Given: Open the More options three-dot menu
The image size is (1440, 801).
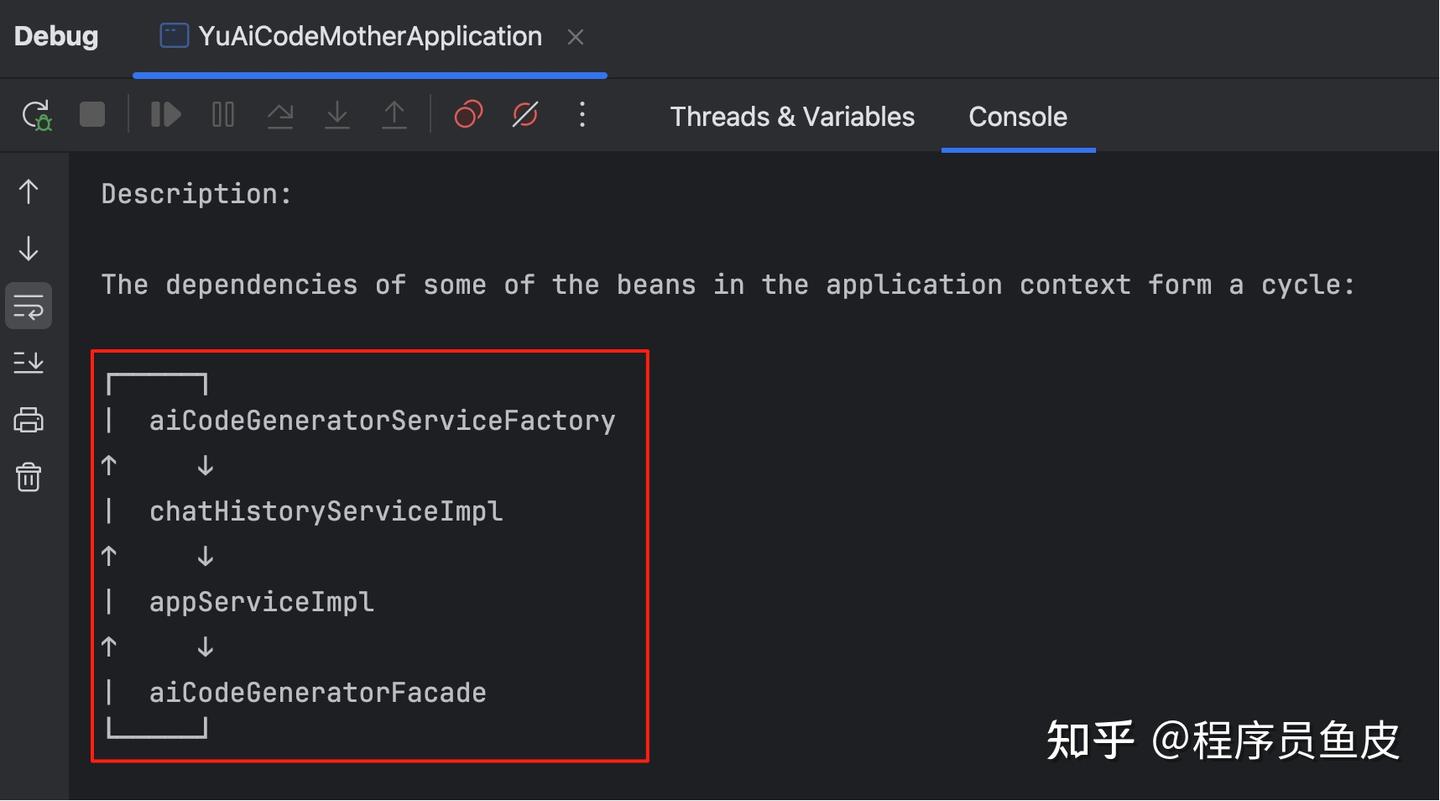Looking at the screenshot, I should pyautogui.click(x=582, y=115).
